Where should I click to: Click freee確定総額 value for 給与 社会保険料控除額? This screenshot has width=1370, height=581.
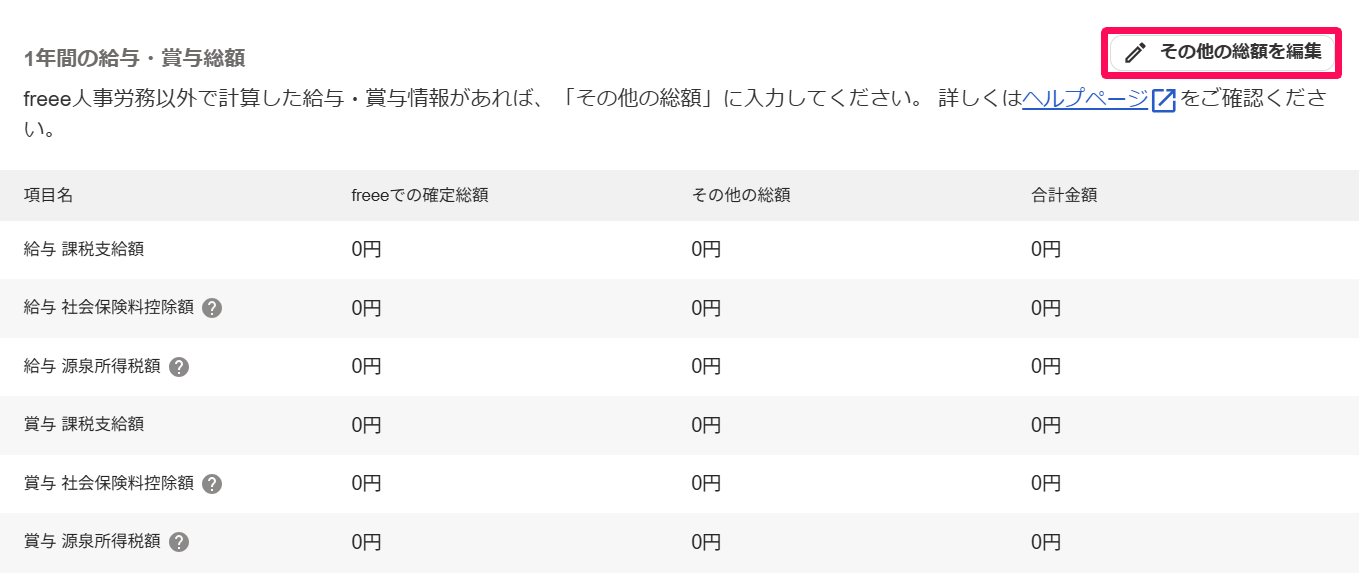tap(366, 309)
